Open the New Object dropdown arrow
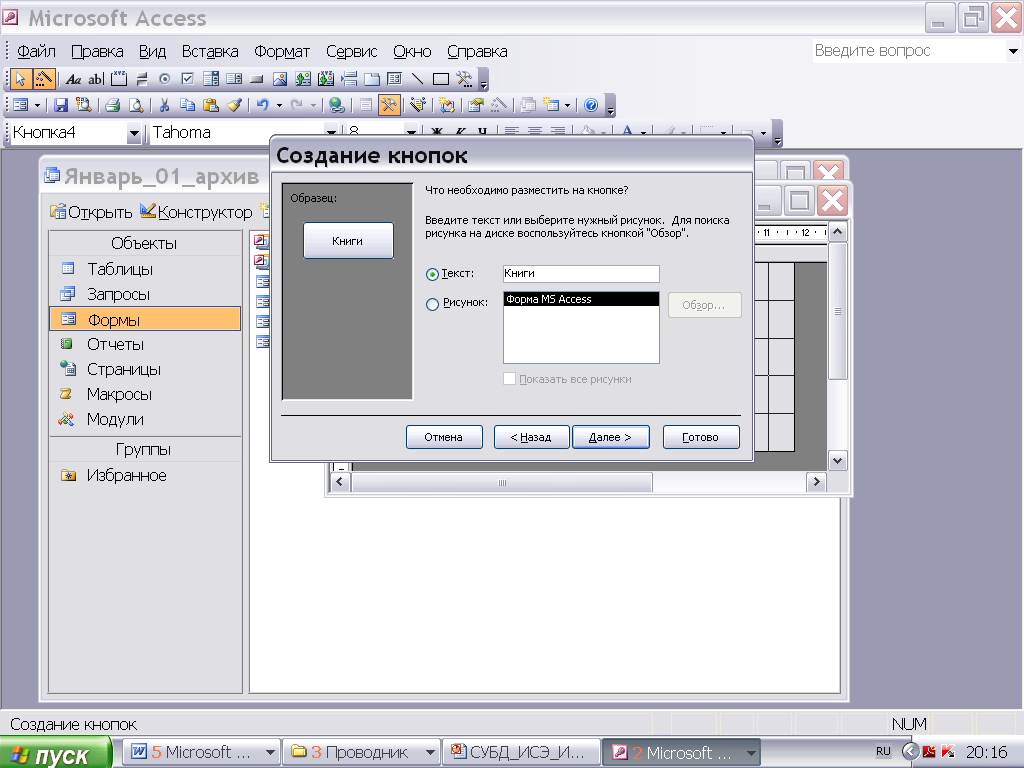 pos(567,105)
